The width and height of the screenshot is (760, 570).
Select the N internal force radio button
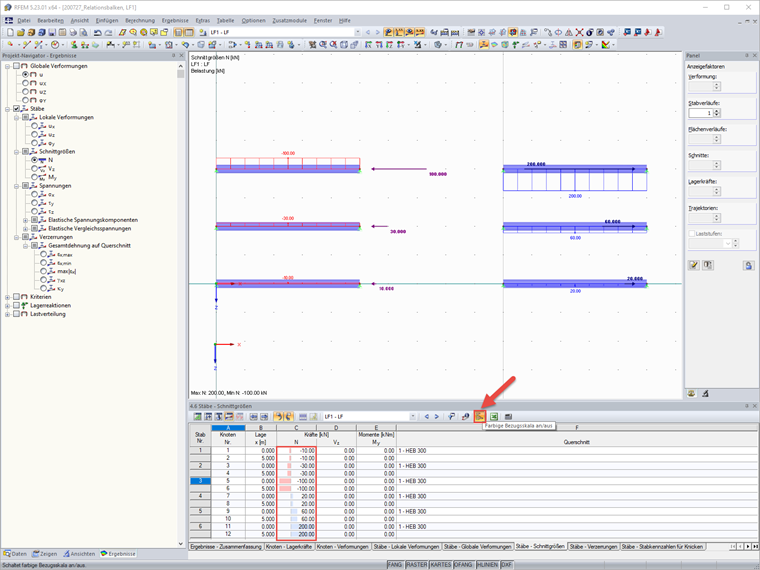[x=34, y=160]
